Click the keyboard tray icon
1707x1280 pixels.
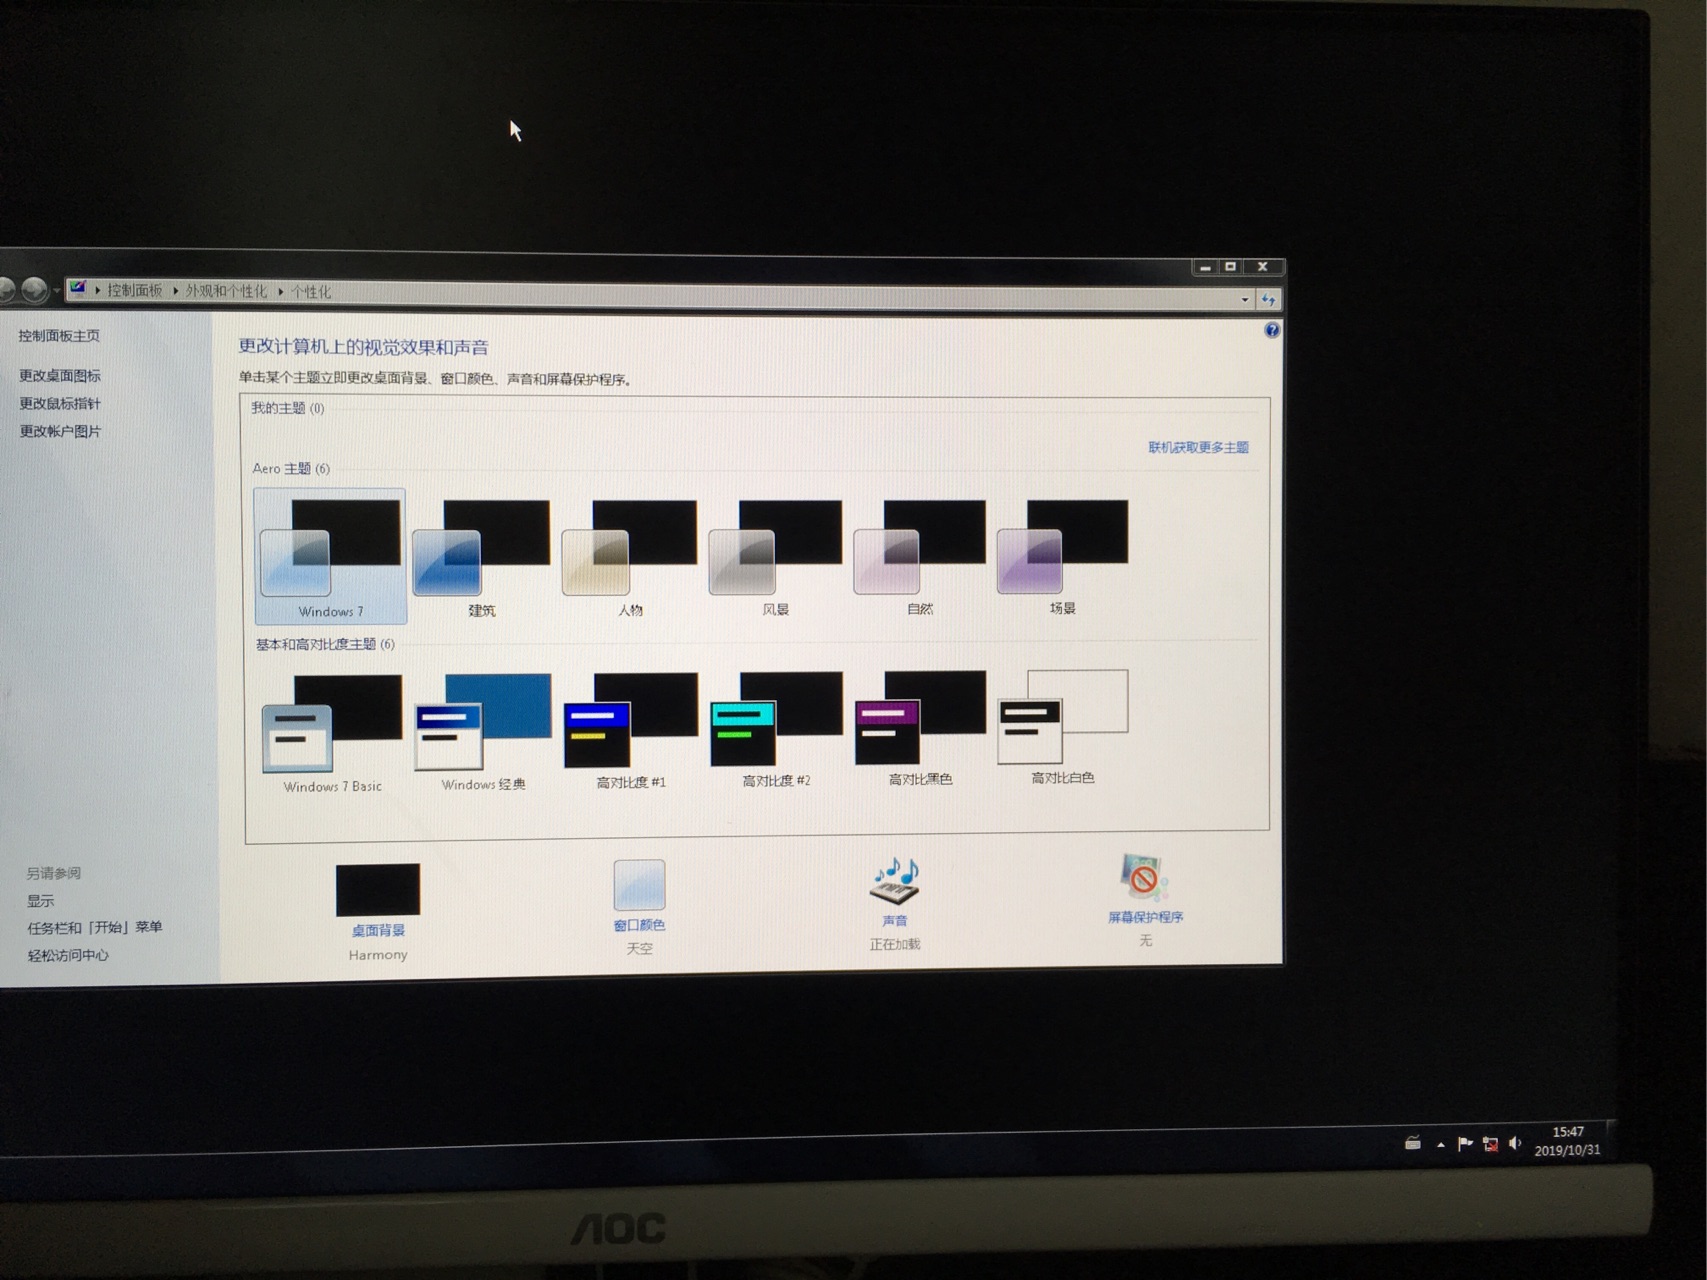[1412, 1143]
